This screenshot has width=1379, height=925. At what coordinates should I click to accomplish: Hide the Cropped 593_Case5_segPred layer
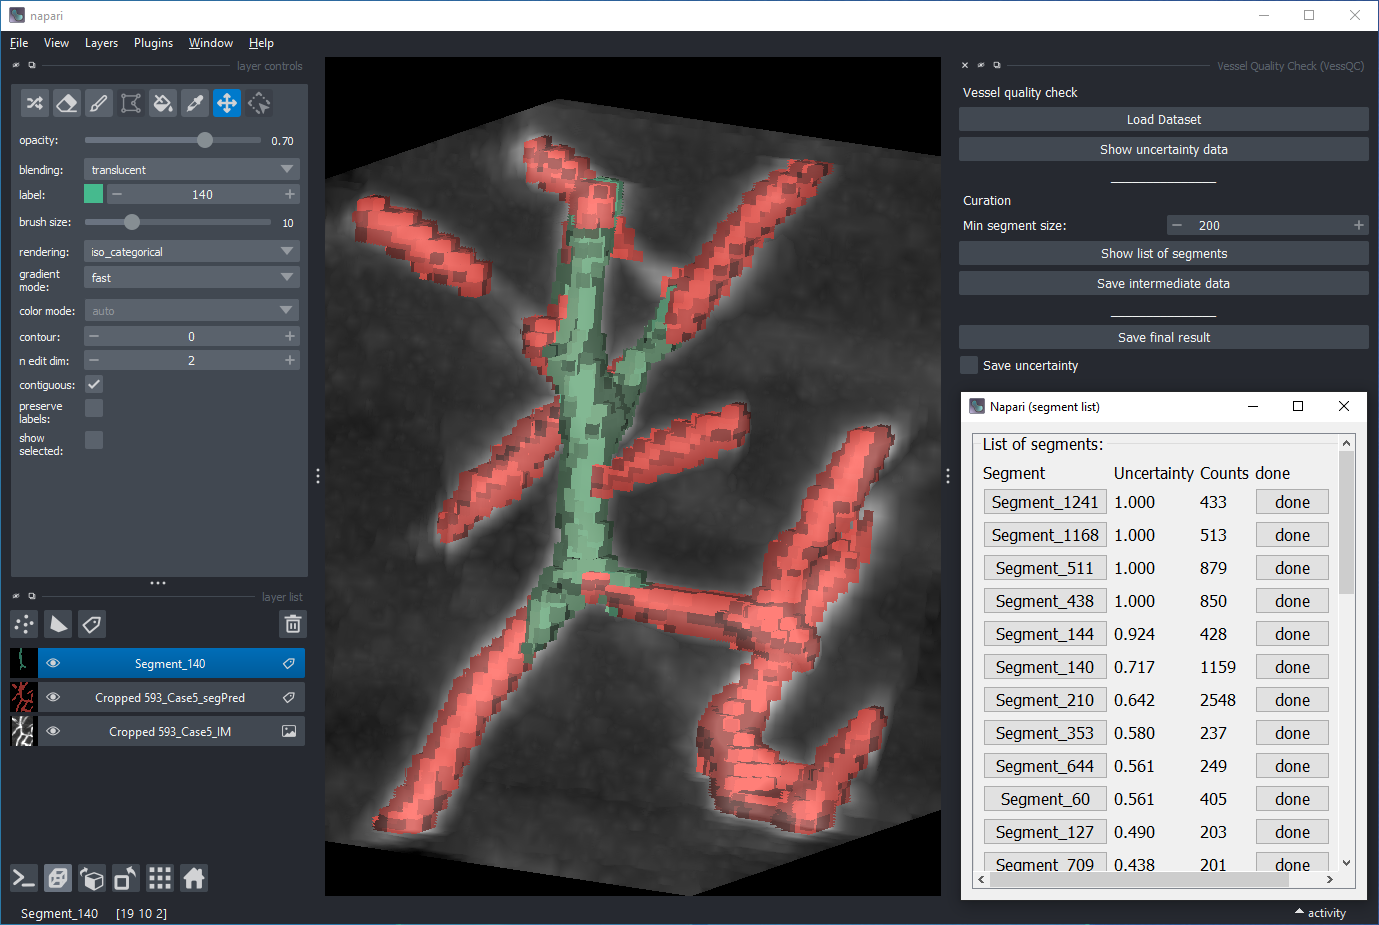[x=53, y=697]
